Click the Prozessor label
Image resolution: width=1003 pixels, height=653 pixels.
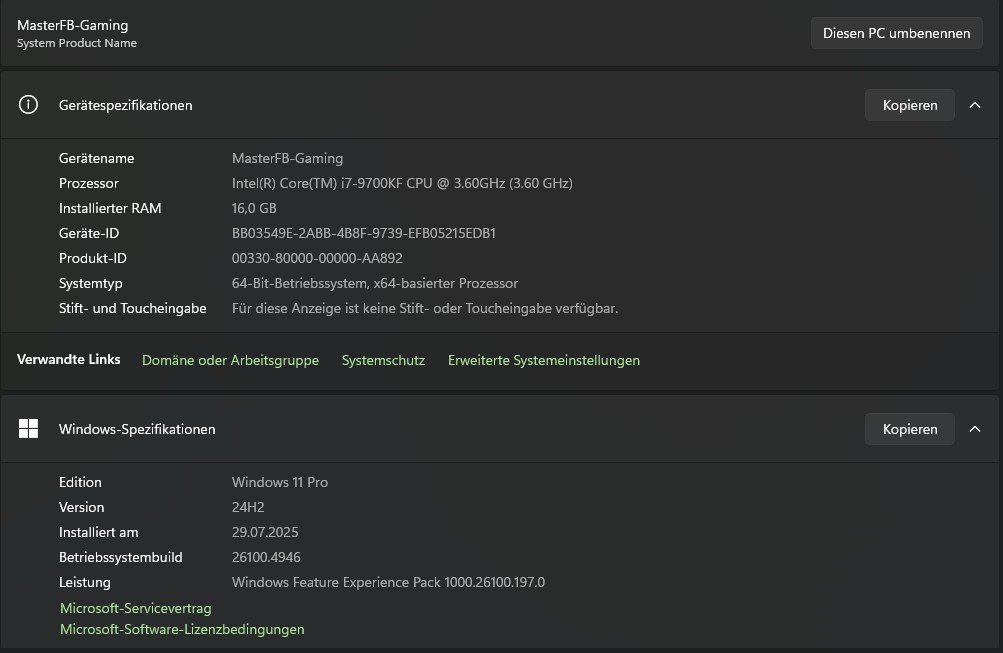point(88,183)
